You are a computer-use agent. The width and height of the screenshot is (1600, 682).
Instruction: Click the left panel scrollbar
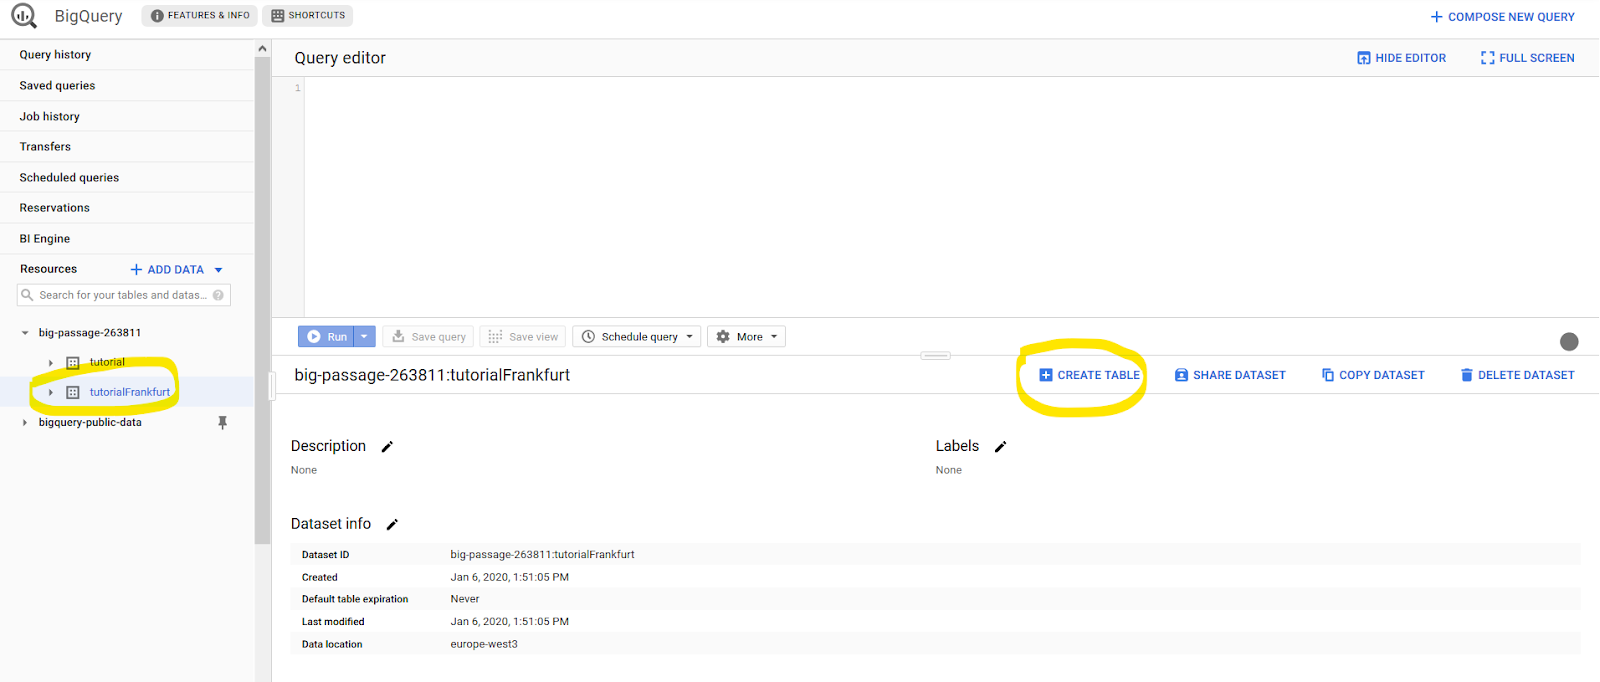[x=262, y=300]
